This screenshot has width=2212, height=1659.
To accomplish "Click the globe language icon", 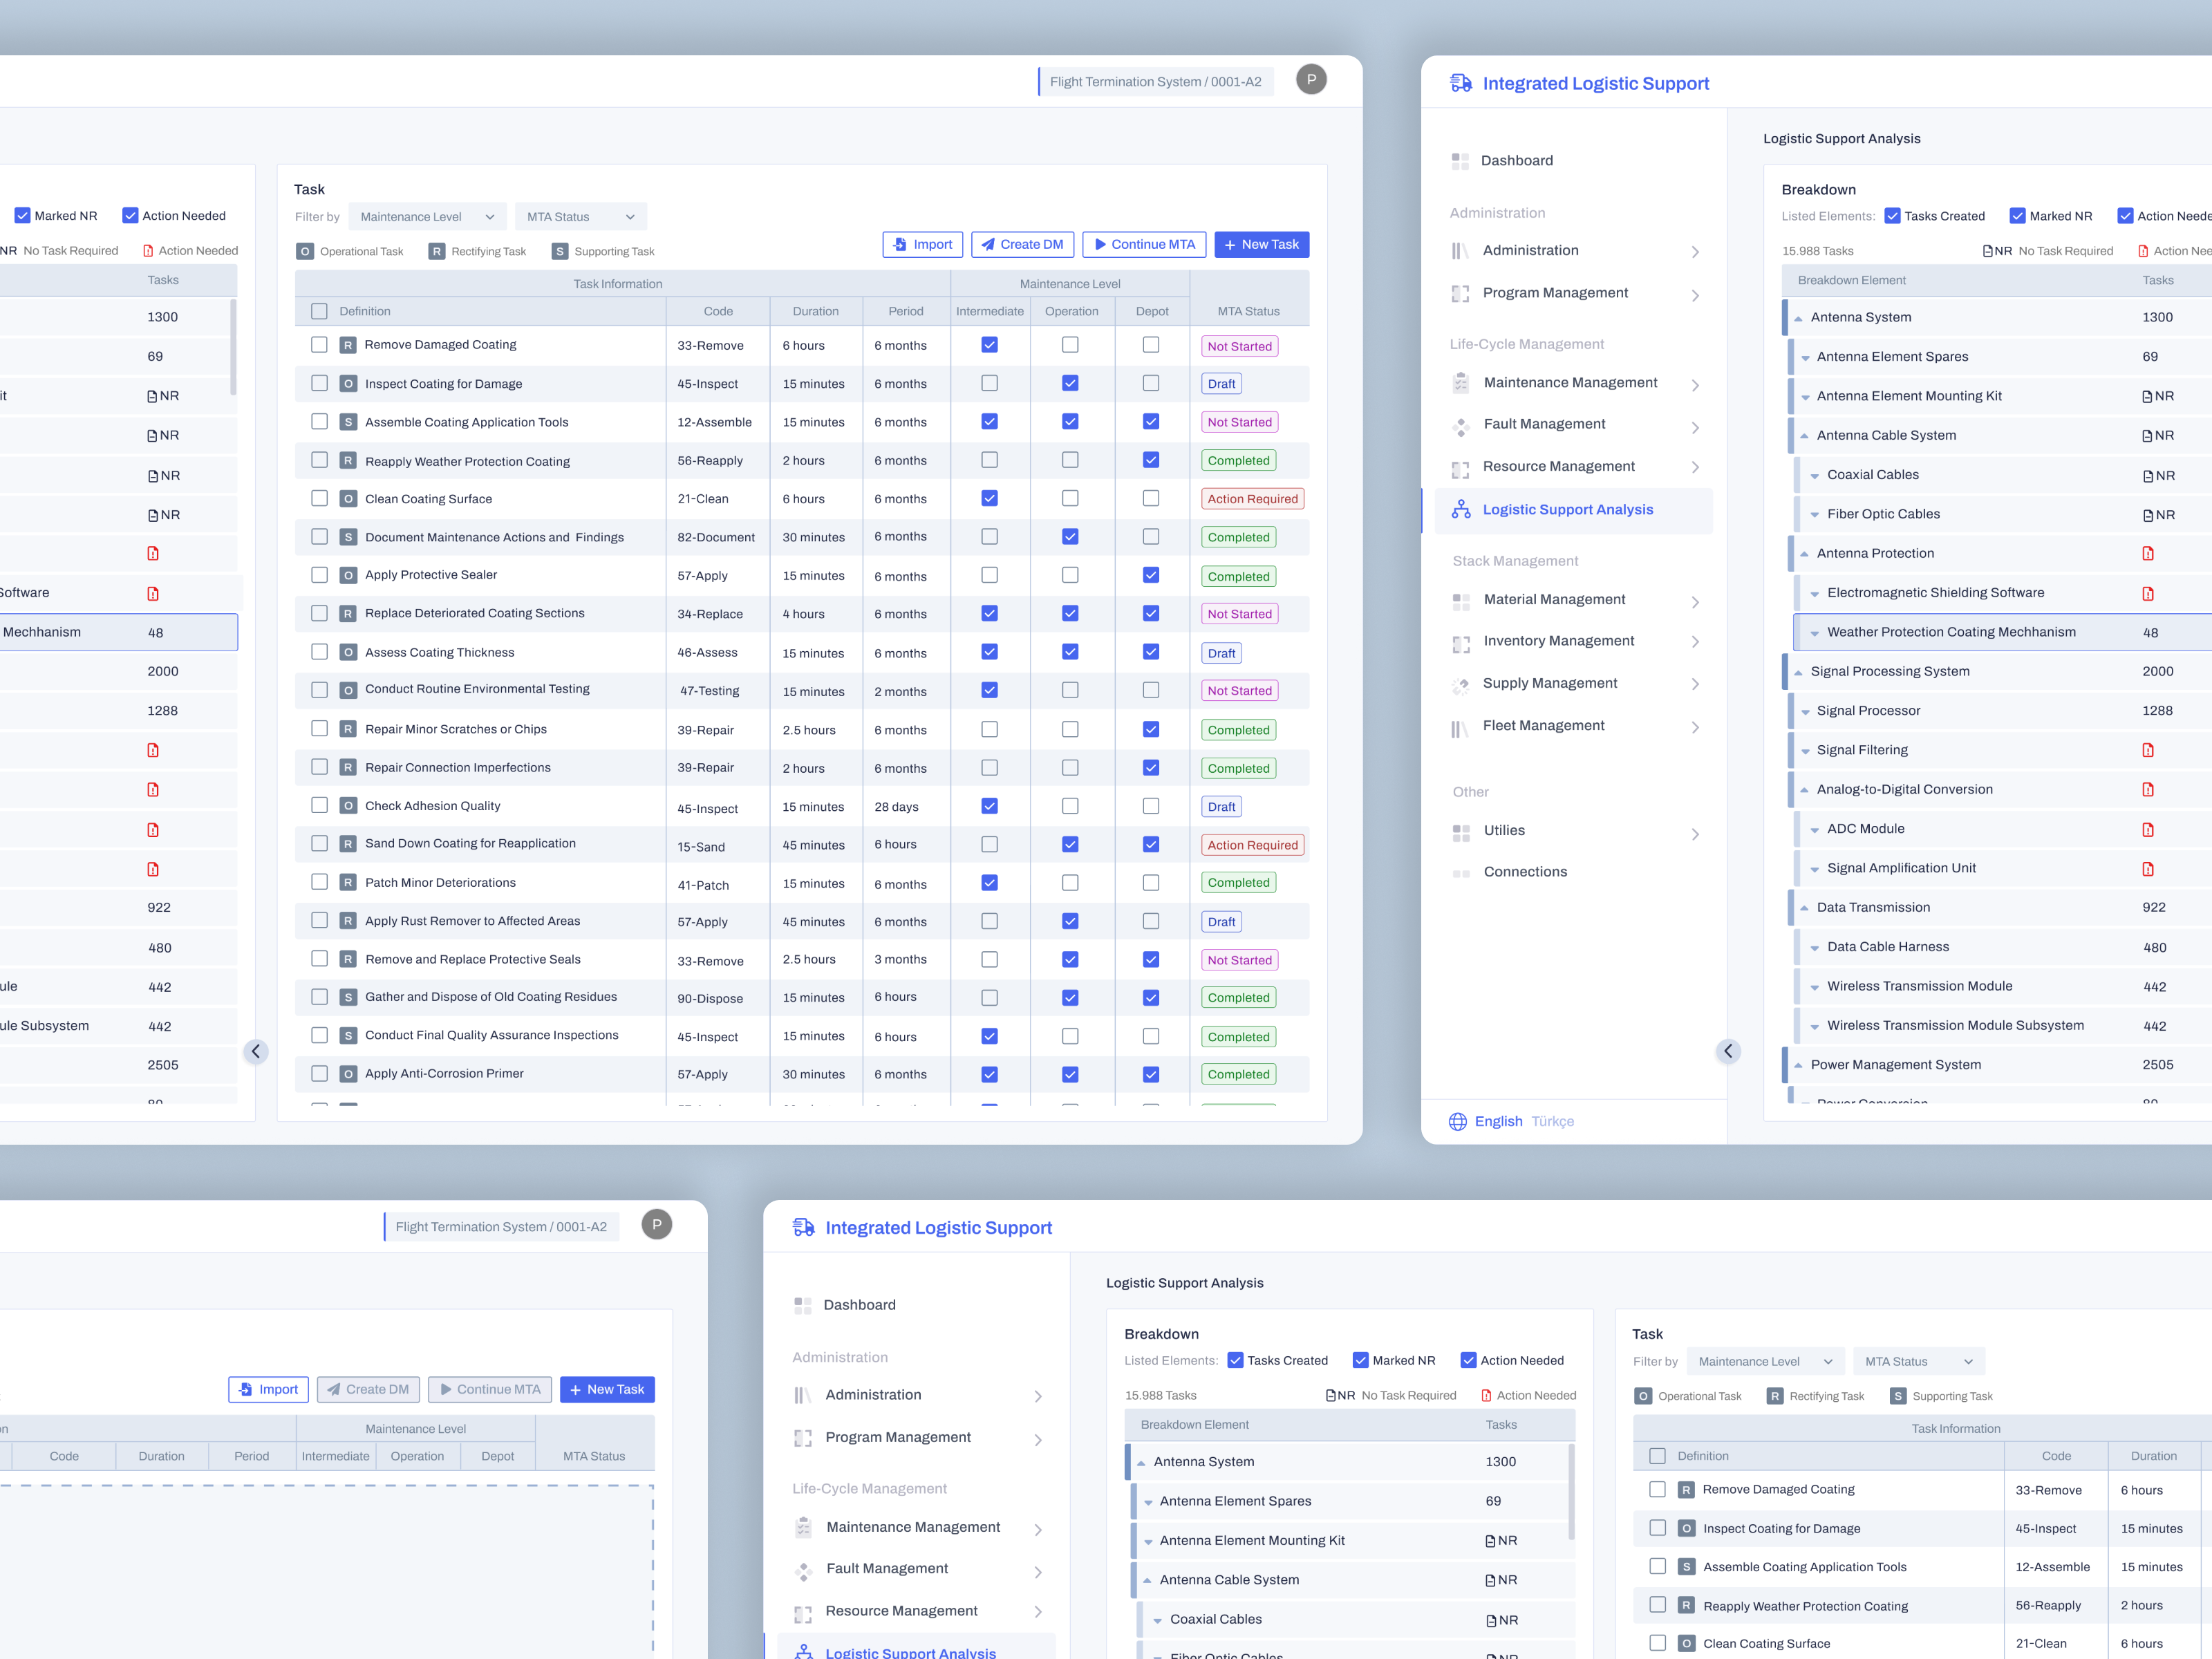I will tap(1458, 1121).
